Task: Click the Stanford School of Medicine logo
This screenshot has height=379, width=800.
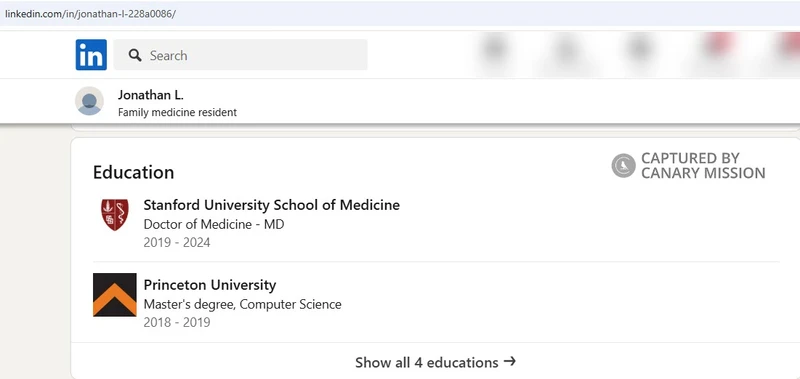Action: (115, 215)
